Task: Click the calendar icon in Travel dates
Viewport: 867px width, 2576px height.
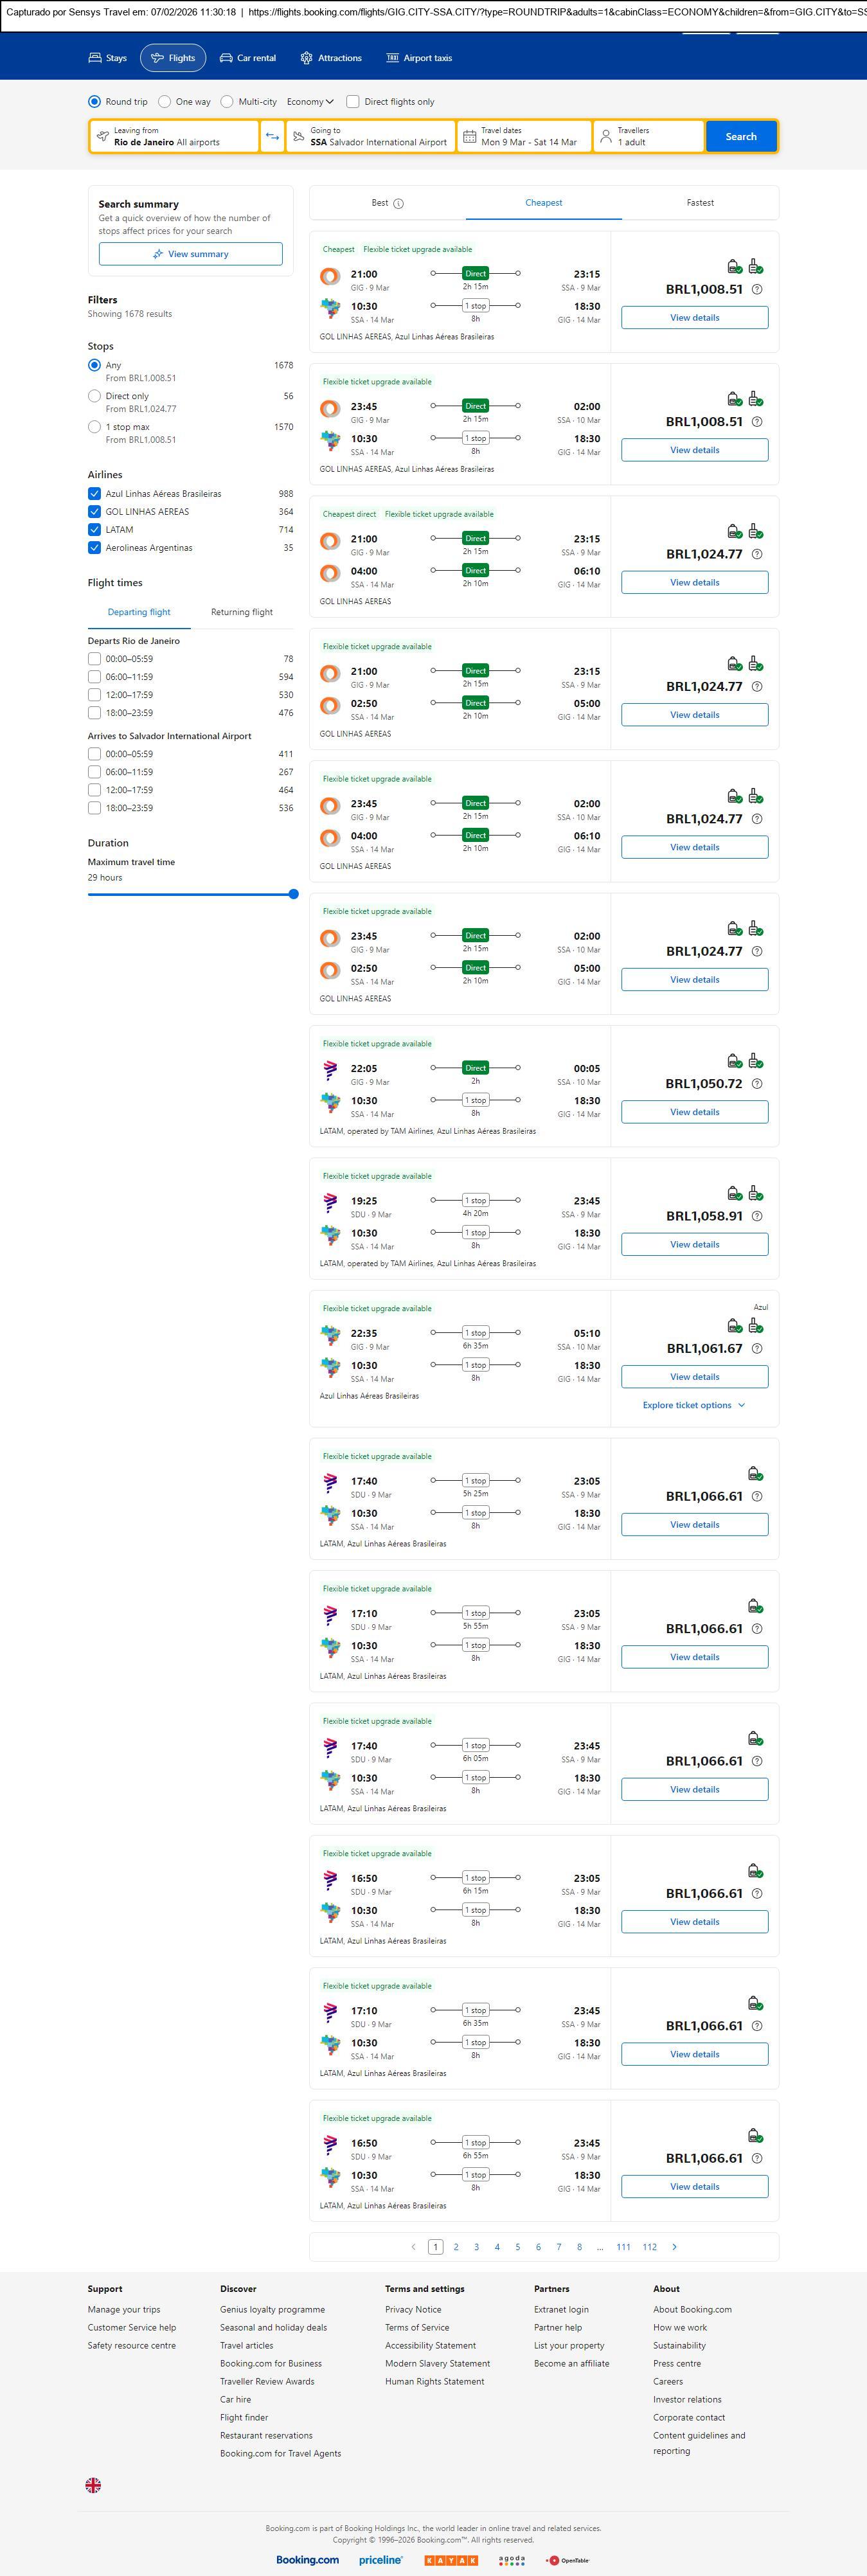Action: tap(469, 137)
